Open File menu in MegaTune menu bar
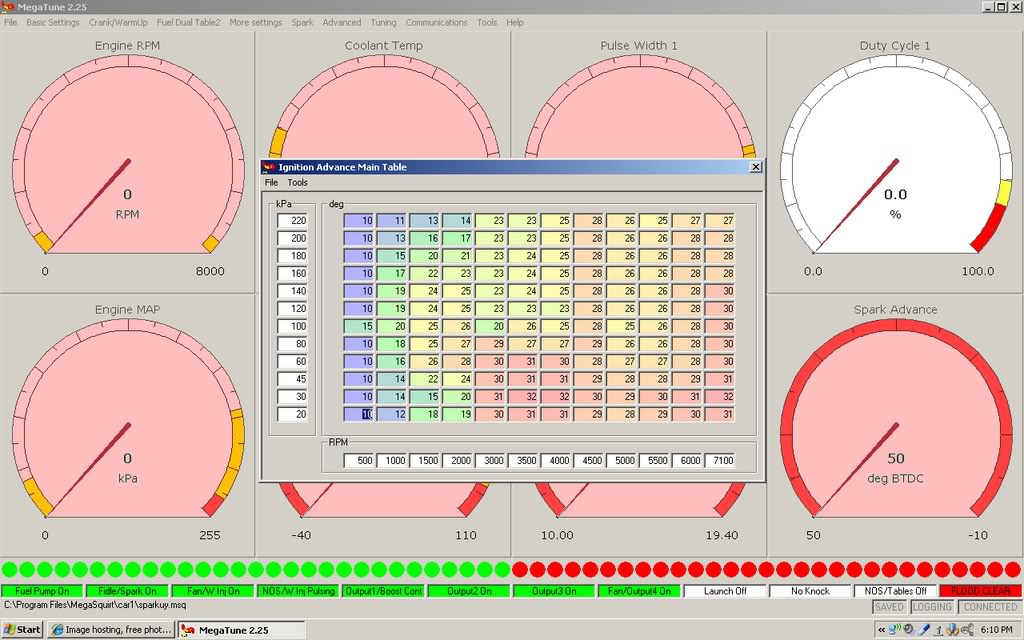This screenshot has width=1024, height=640. (x=10, y=22)
